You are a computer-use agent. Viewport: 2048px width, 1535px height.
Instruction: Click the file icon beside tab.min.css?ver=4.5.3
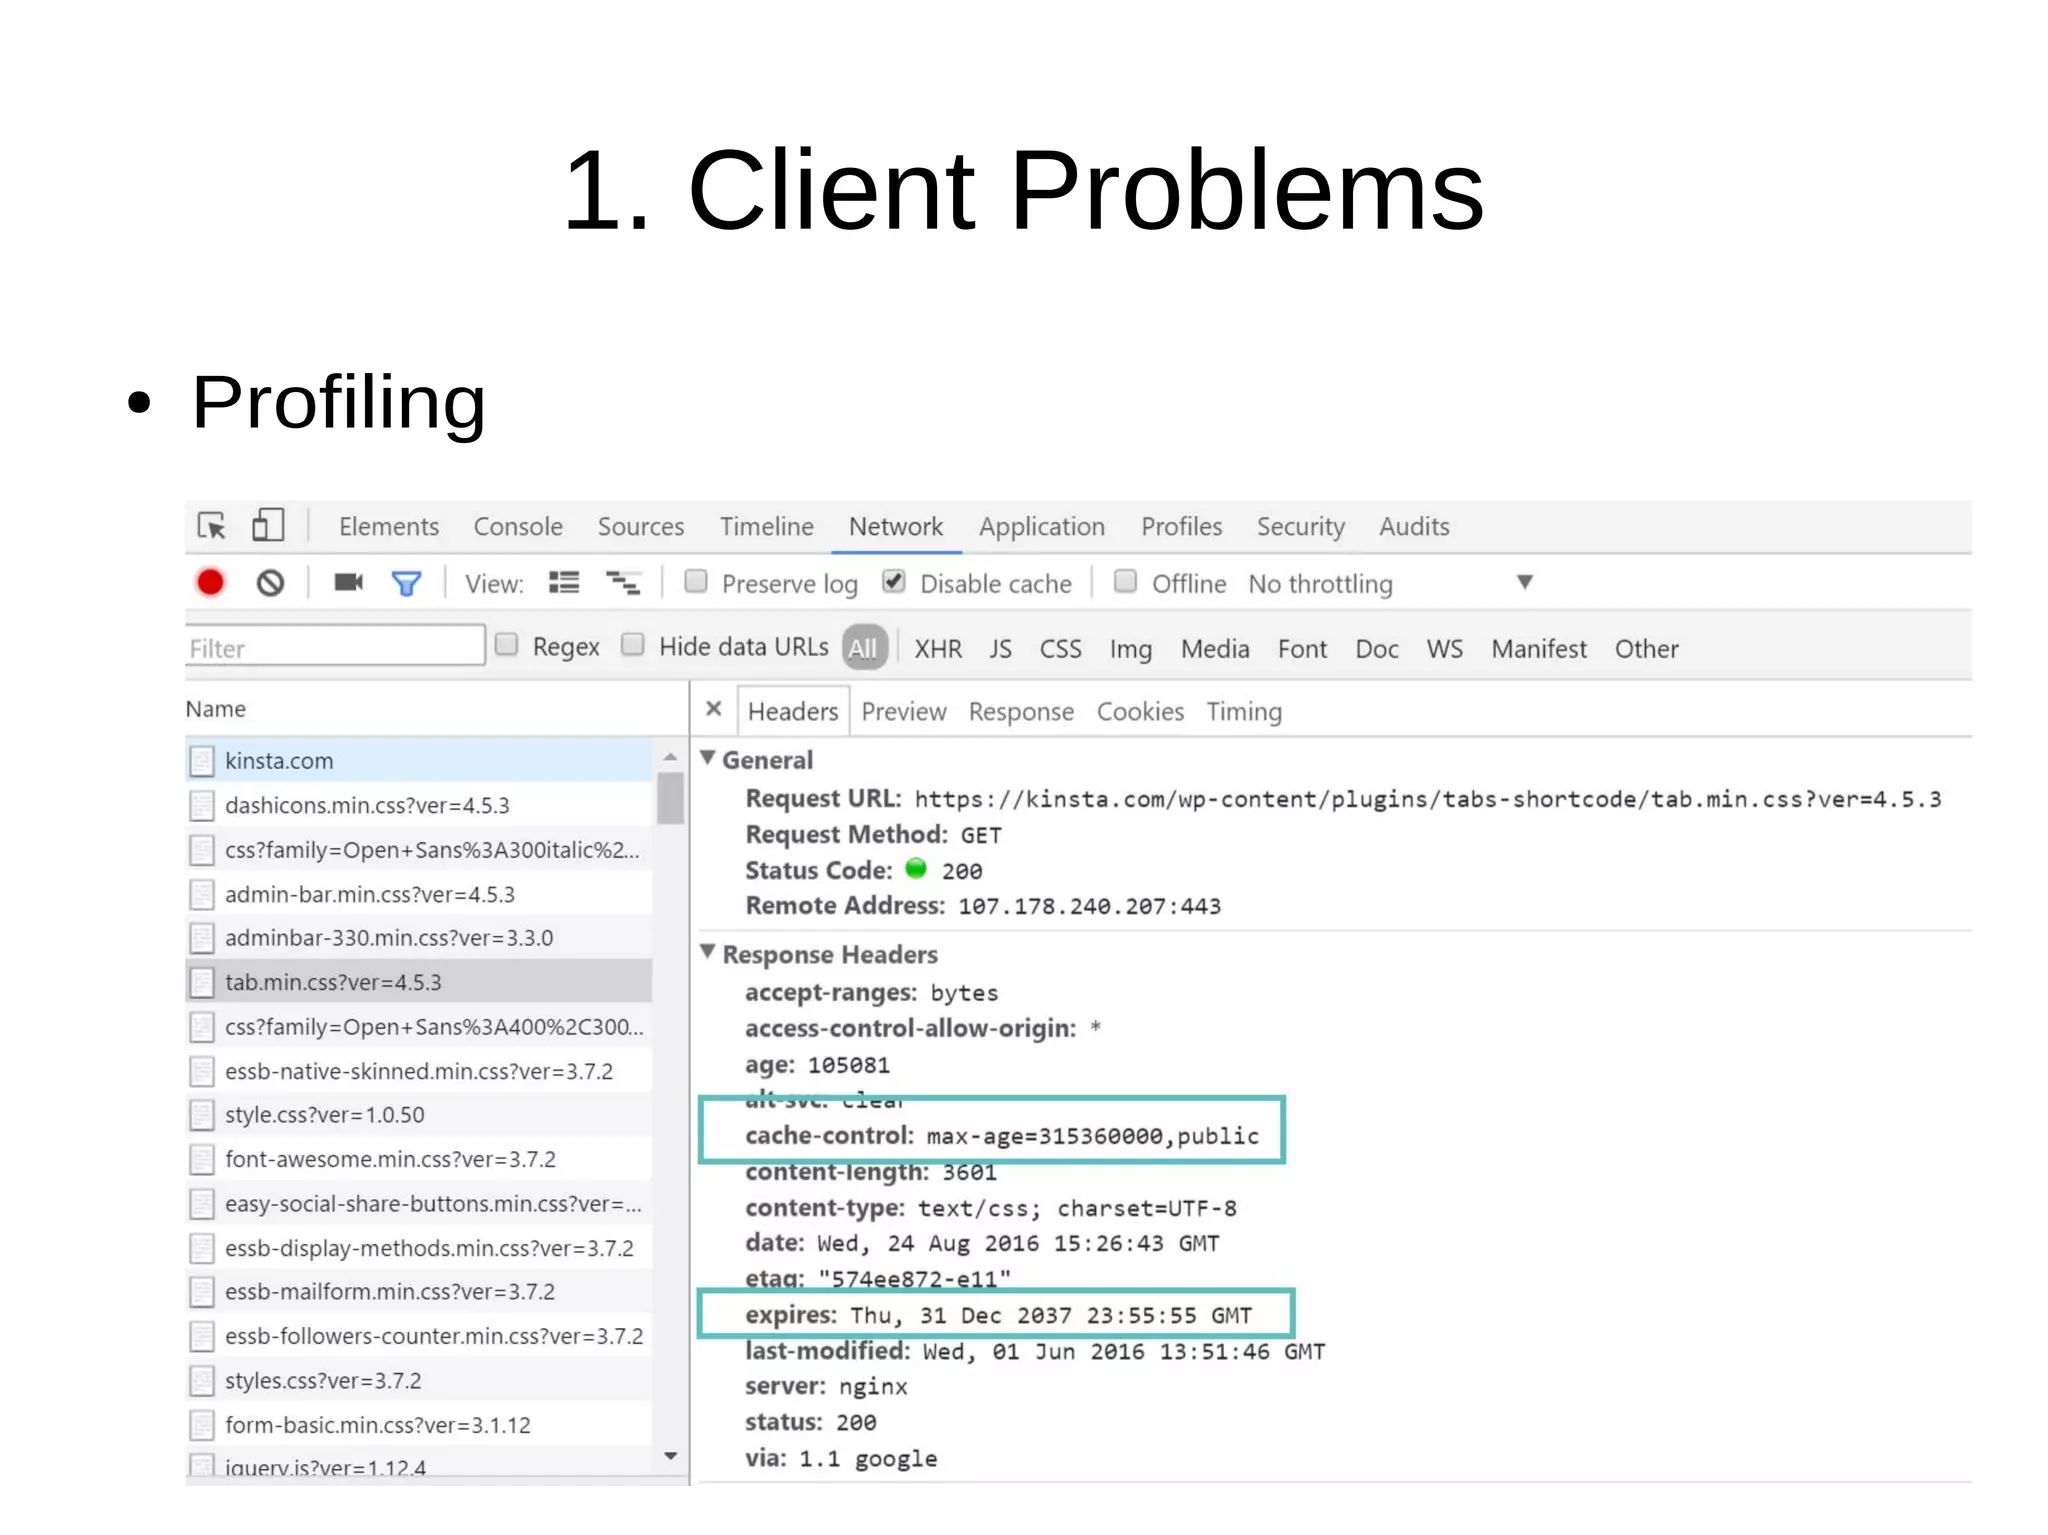(202, 982)
